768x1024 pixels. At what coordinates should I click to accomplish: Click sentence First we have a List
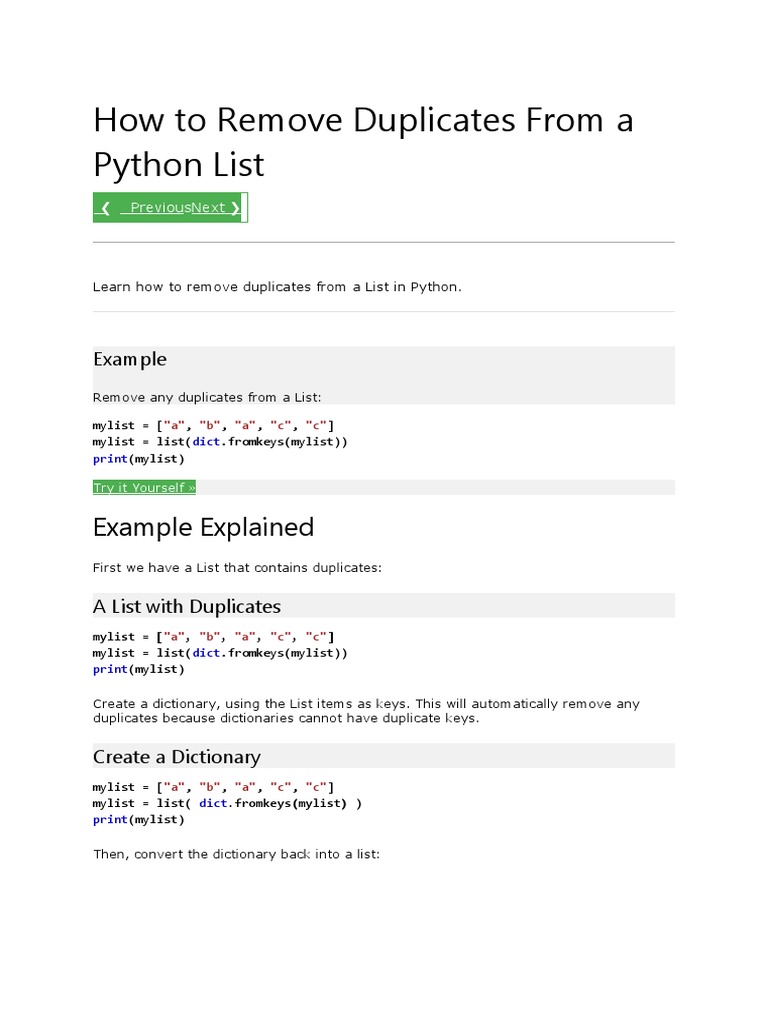237,568
